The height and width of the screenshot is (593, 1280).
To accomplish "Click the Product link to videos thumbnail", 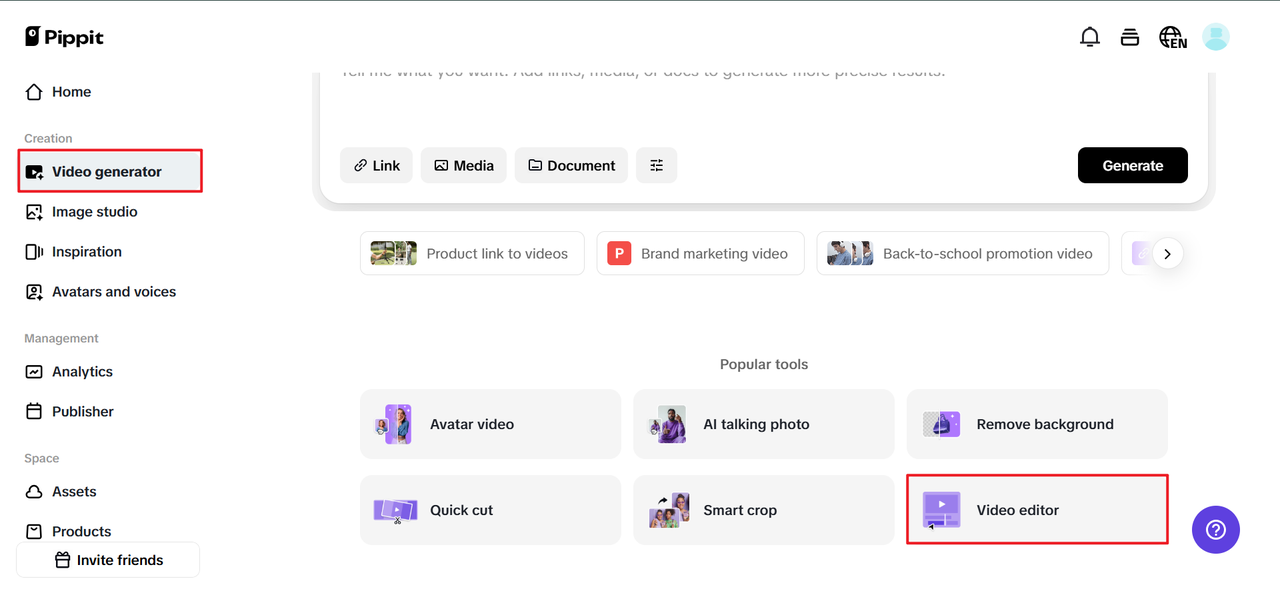I will point(394,254).
